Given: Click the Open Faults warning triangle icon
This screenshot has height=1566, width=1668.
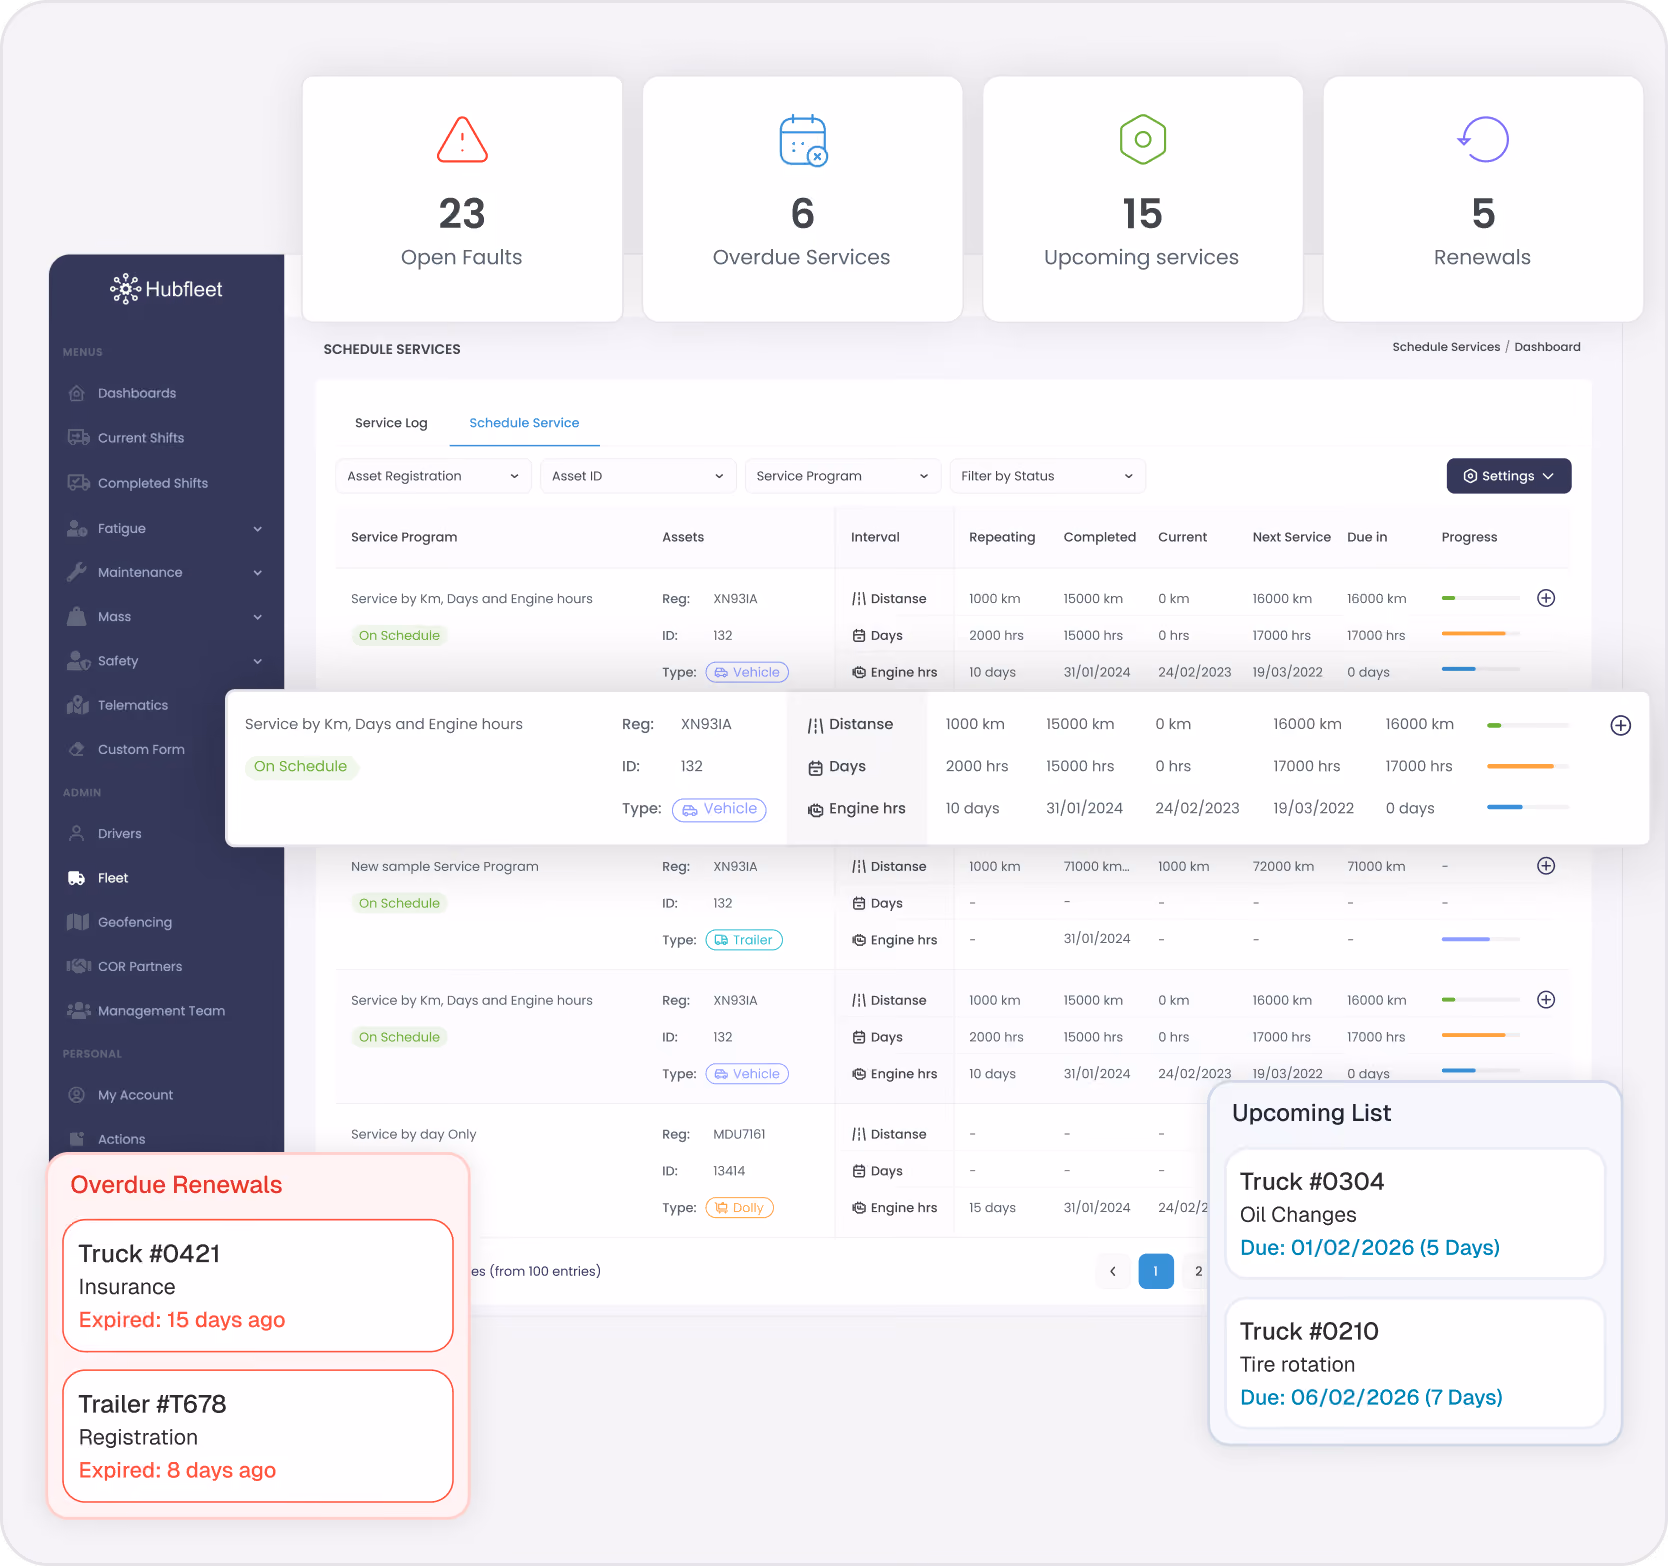Looking at the screenshot, I should tap(462, 139).
